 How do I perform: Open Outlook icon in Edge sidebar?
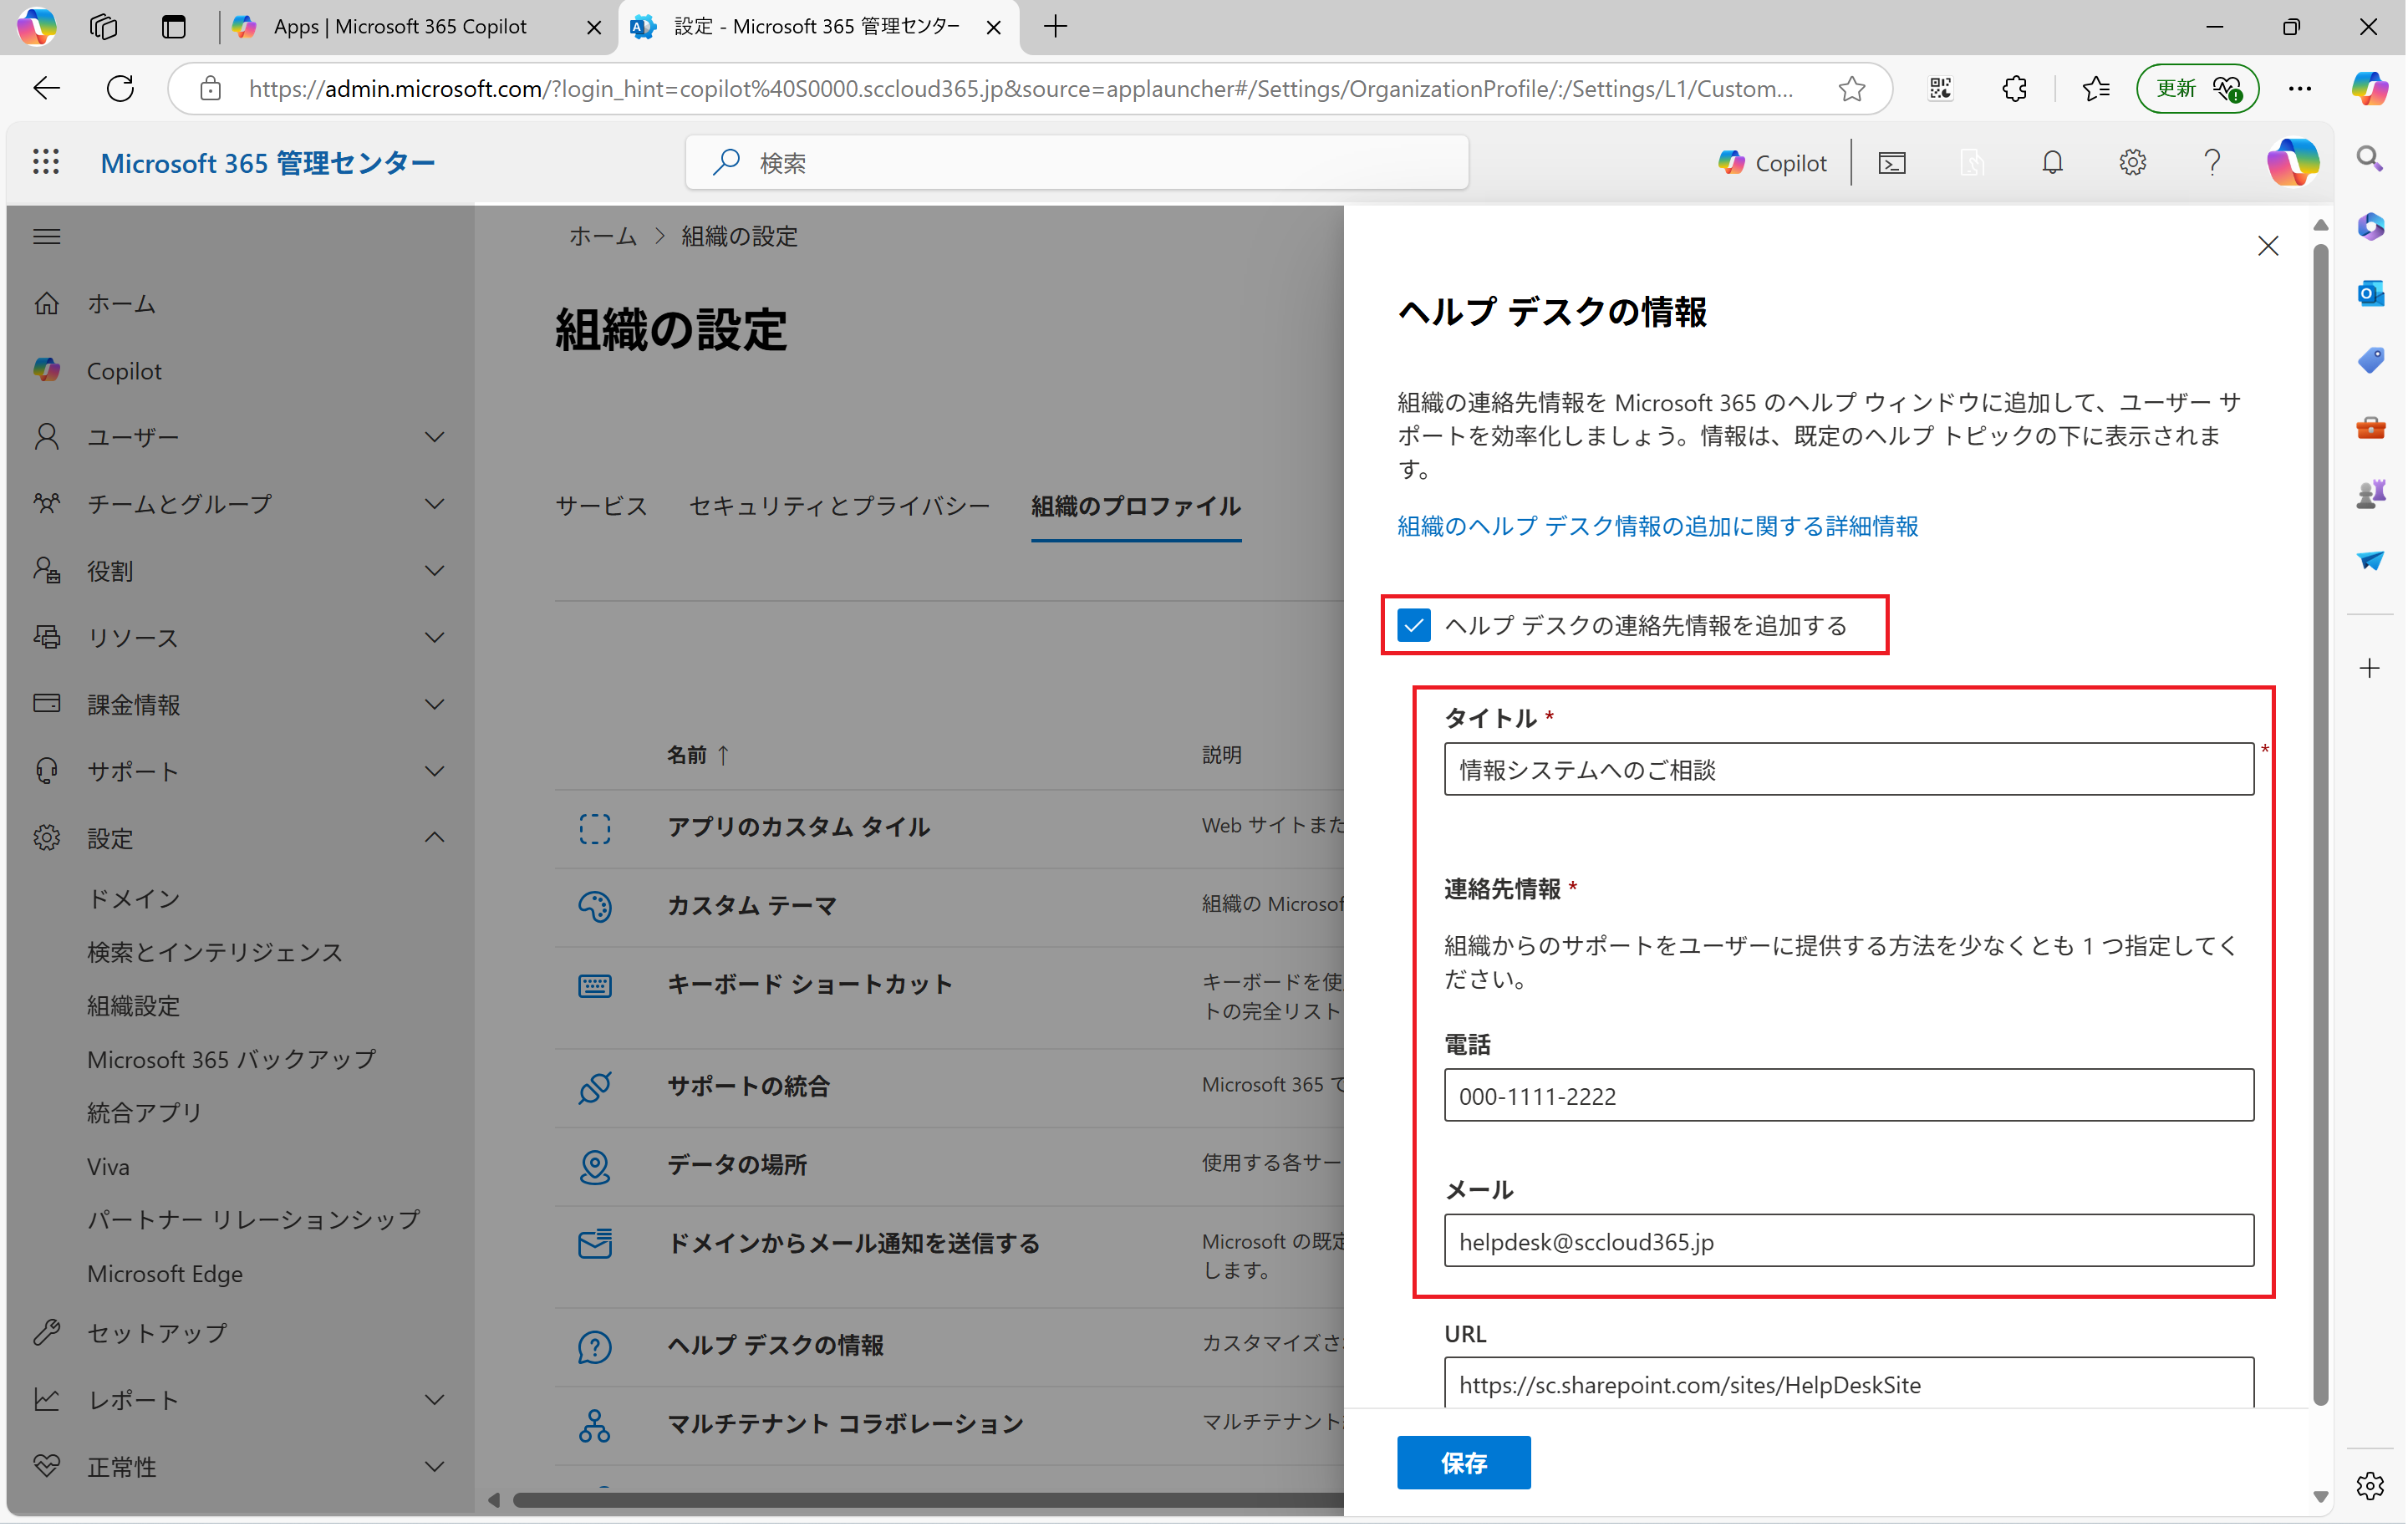coord(2369,293)
